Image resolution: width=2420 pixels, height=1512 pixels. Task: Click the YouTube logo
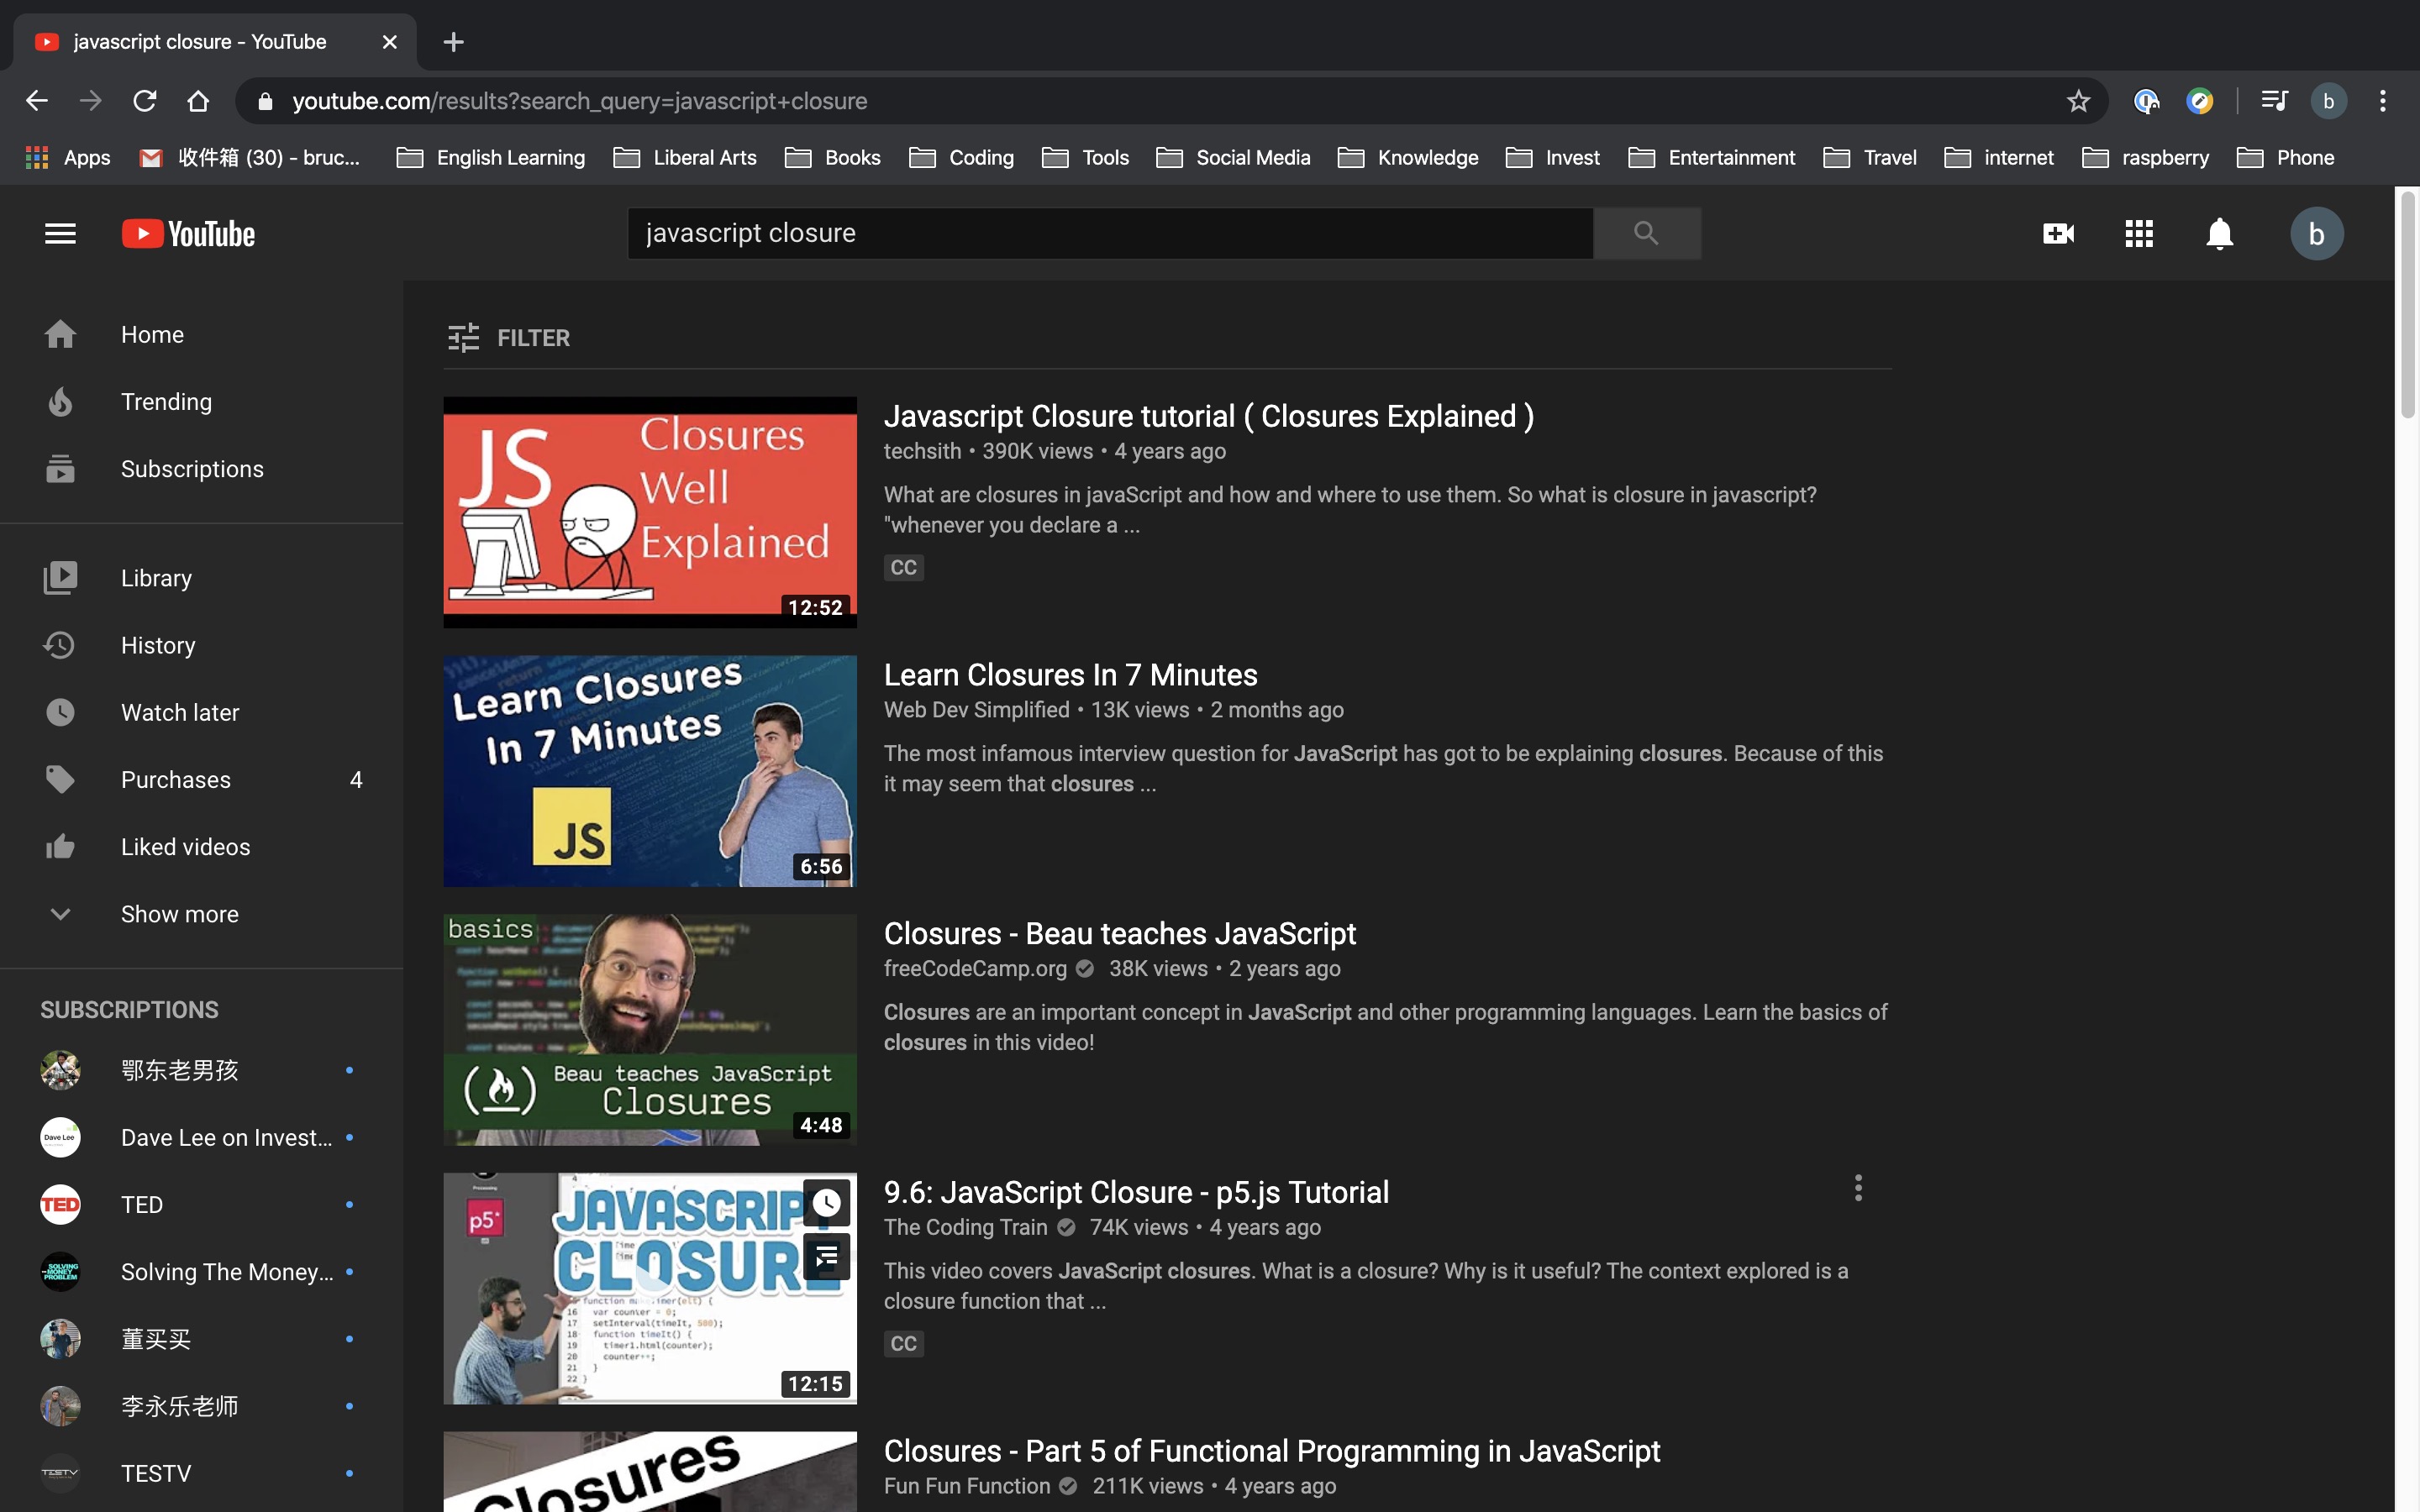pyautogui.click(x=188, y=234)
